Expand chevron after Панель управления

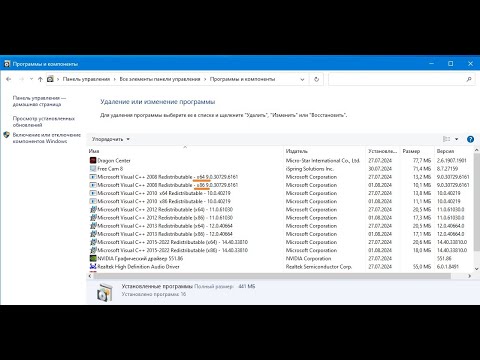point(115,79)
